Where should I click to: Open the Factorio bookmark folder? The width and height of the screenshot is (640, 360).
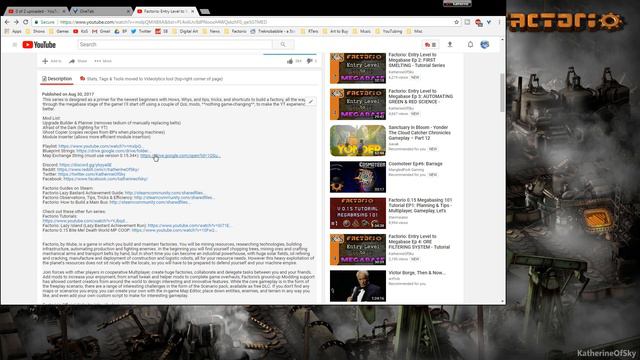coord(236,31)
